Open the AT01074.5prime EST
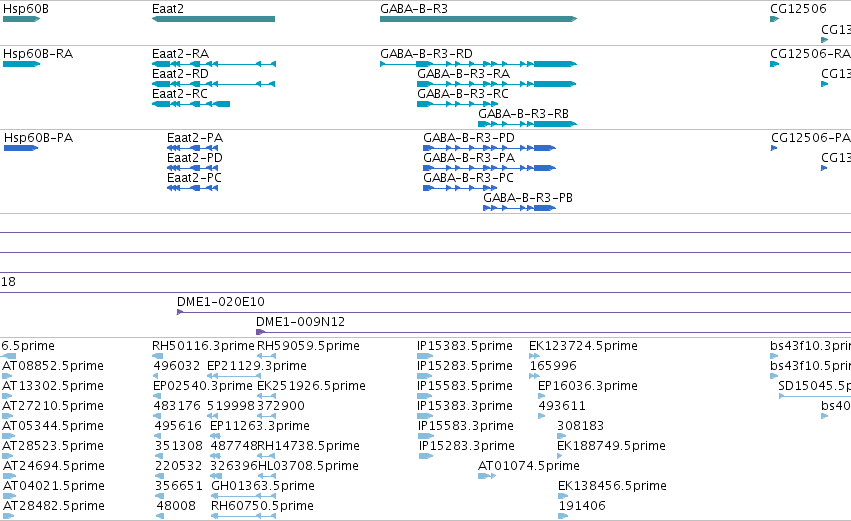Image resolution: width=851 pixels, height=521 pixels. coord(529,466)
